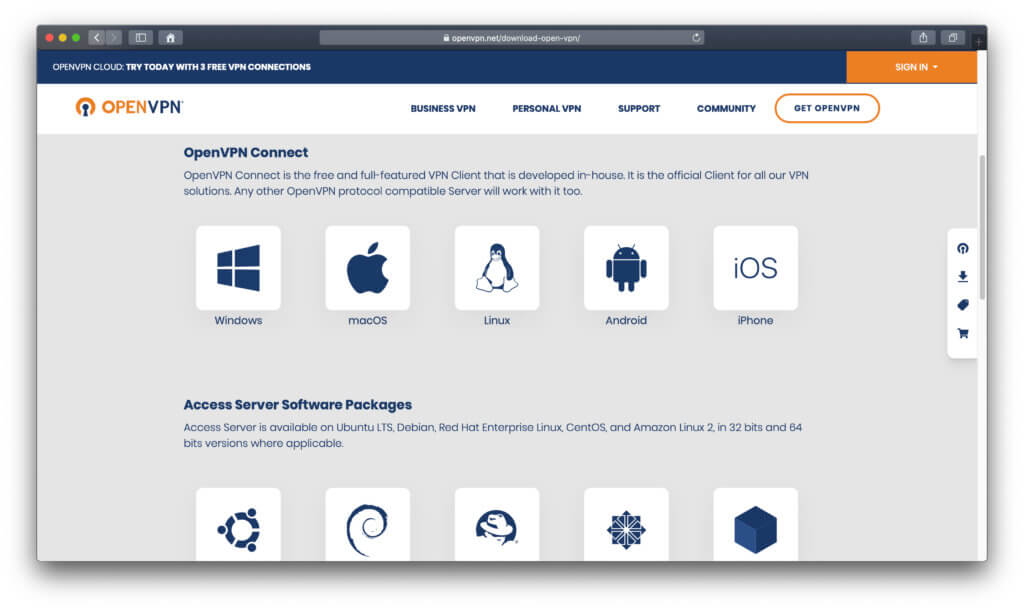Open the Support navigation item

coord(638,108)
